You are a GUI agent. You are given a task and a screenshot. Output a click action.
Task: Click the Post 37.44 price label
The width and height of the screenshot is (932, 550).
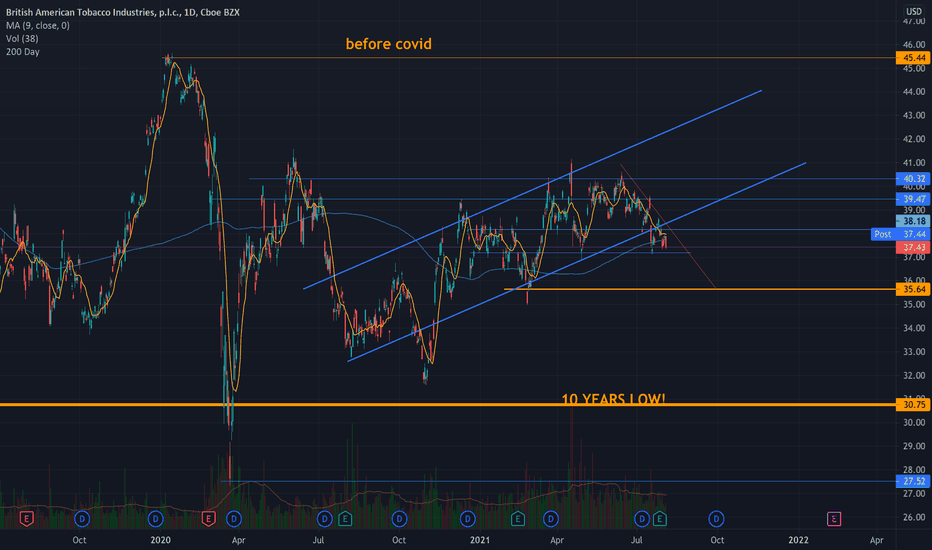(x=900, y=234)
